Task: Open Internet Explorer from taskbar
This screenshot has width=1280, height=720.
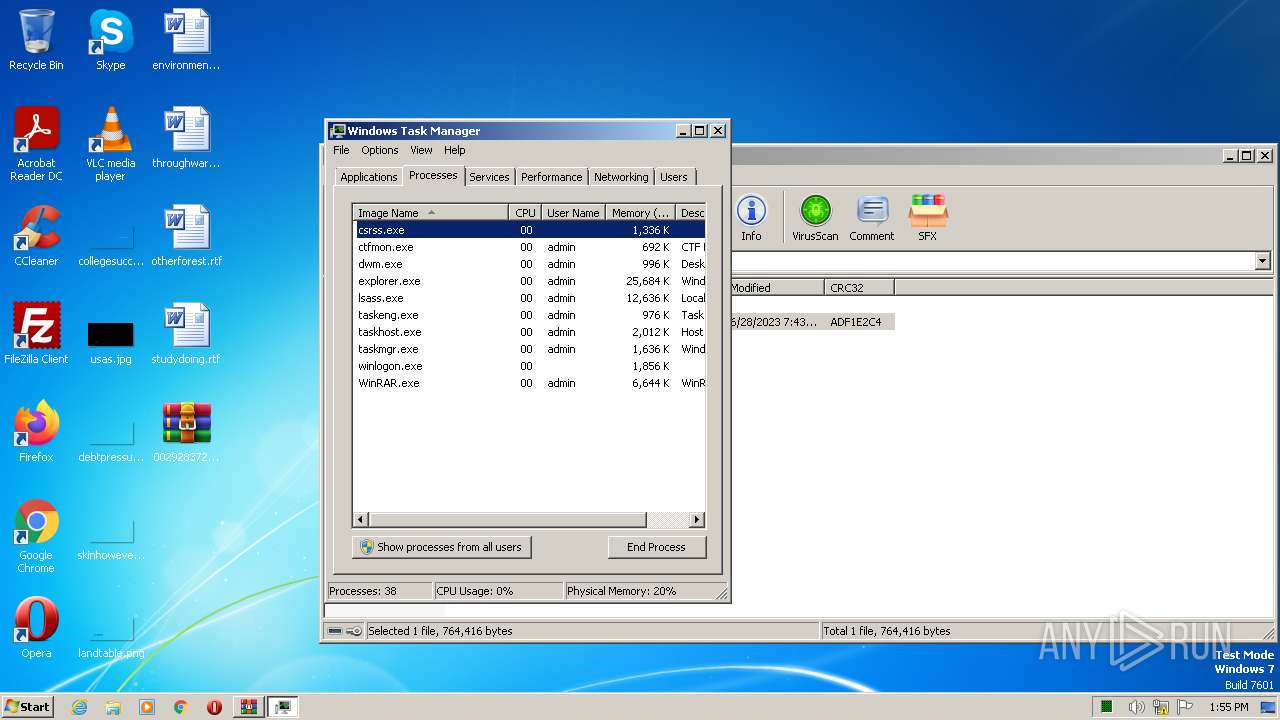Action: [79, 707]
